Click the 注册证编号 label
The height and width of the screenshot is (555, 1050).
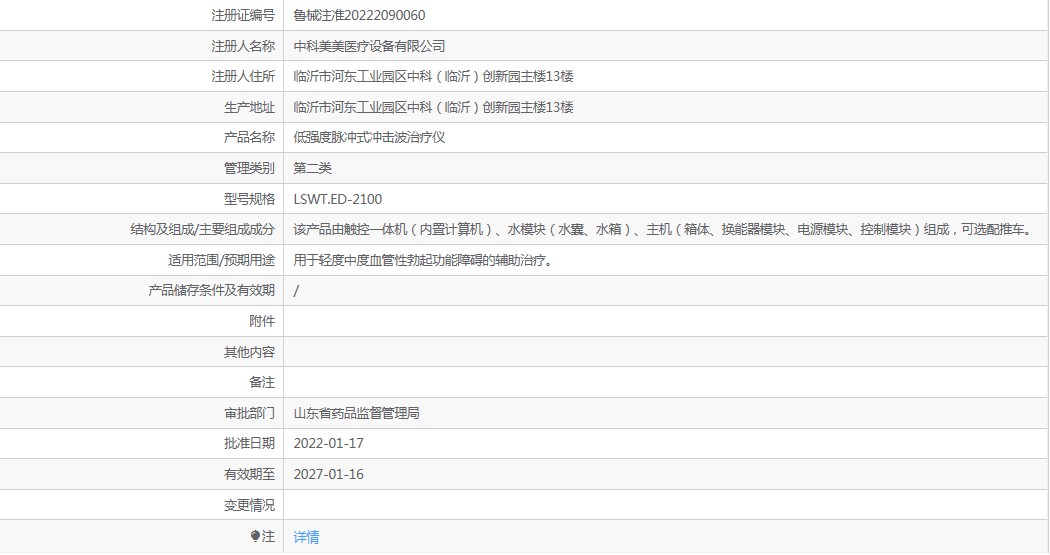(243, 15)
